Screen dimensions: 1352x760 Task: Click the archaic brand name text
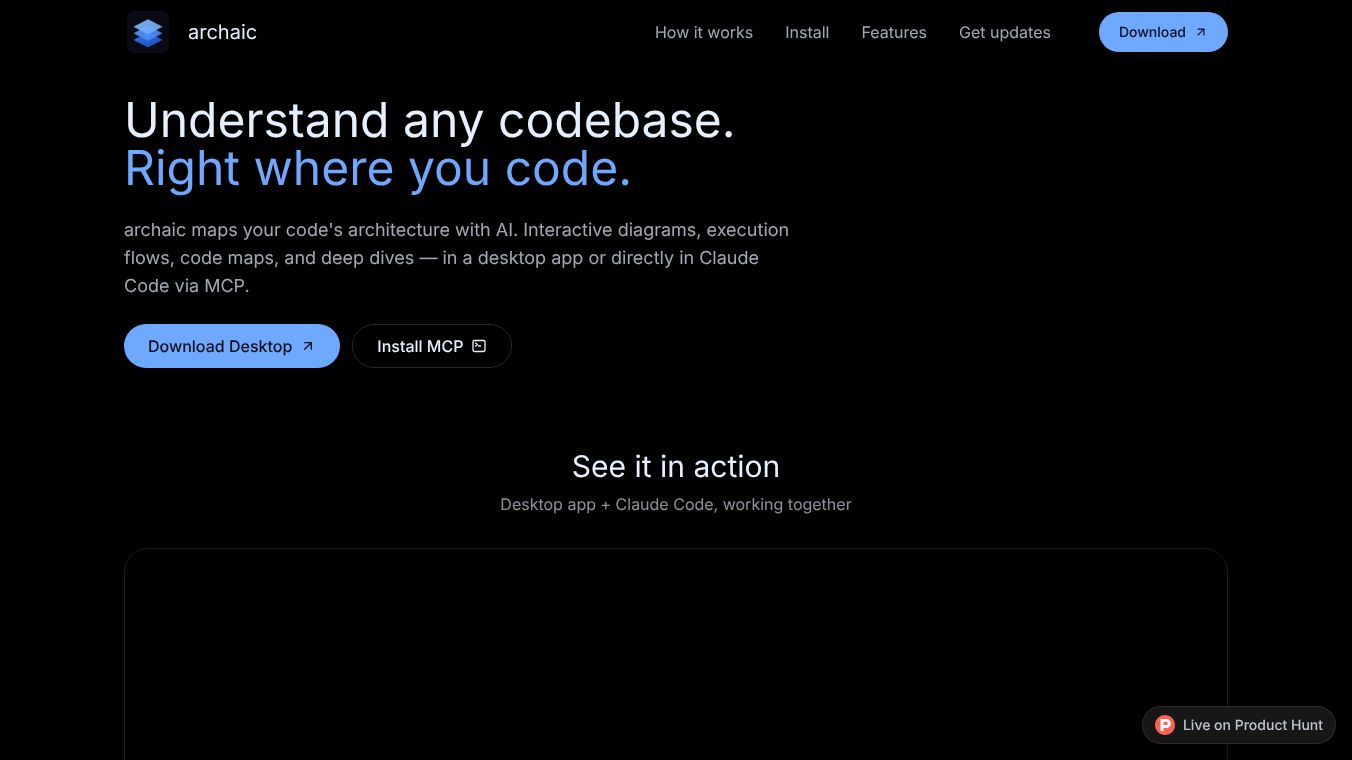[x=222, y=32]
